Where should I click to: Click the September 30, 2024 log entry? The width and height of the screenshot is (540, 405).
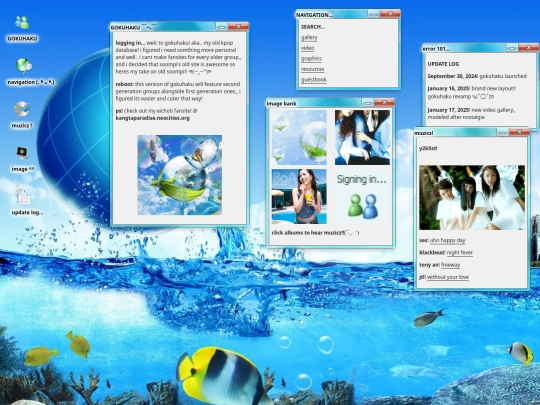477,76
